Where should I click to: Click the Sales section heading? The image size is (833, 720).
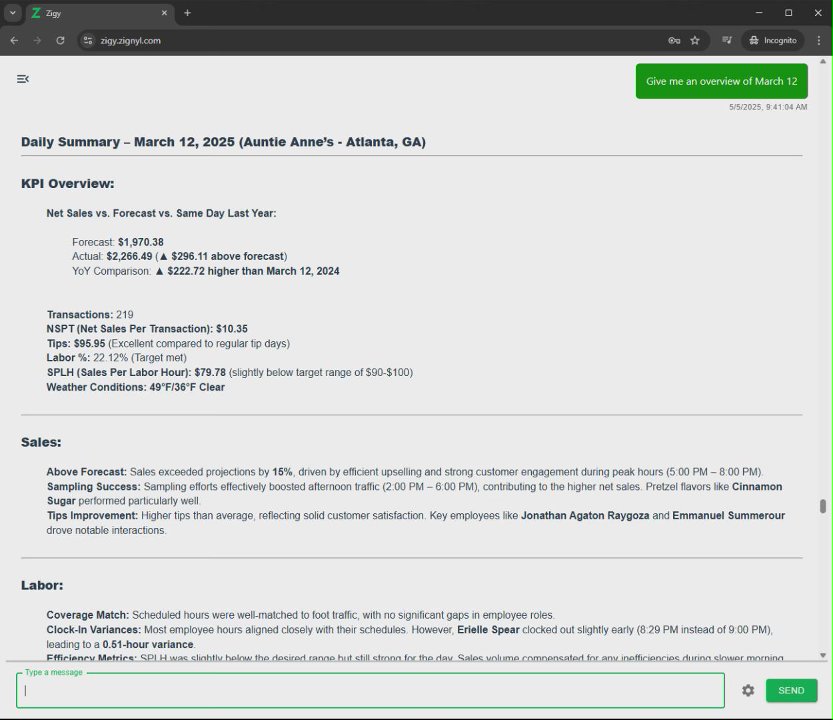41,442
